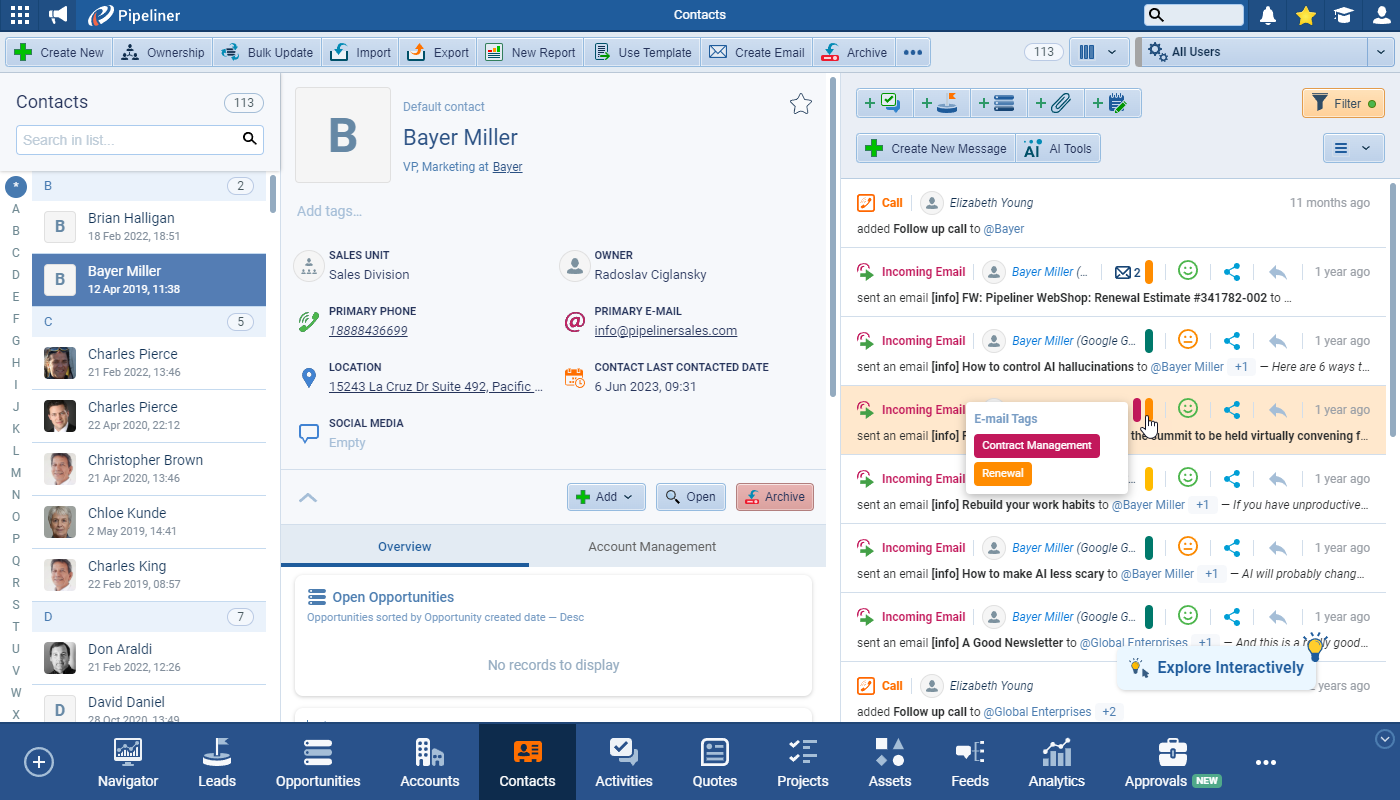The image size is (1400, 800).
Task: Open the info@pipelinersales.com email link
Action: (665, 331)
